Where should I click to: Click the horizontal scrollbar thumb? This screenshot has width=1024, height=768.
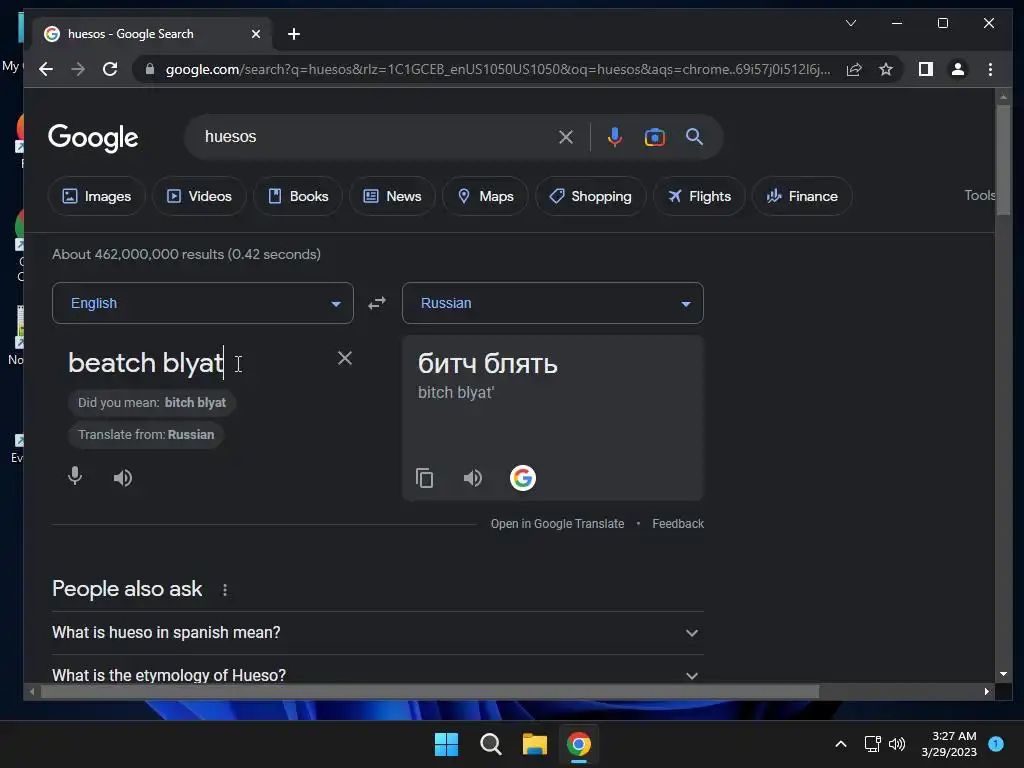tap(430, 691)
